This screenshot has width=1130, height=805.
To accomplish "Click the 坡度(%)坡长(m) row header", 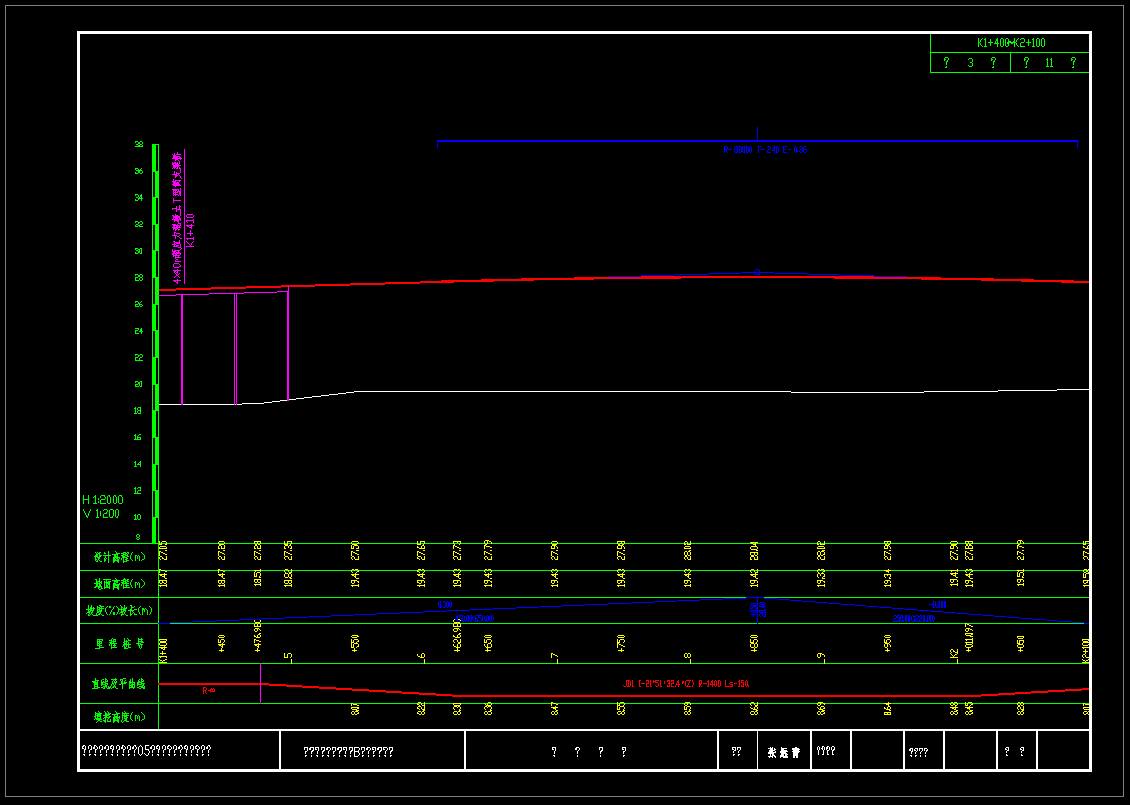I will pos(118,610).
